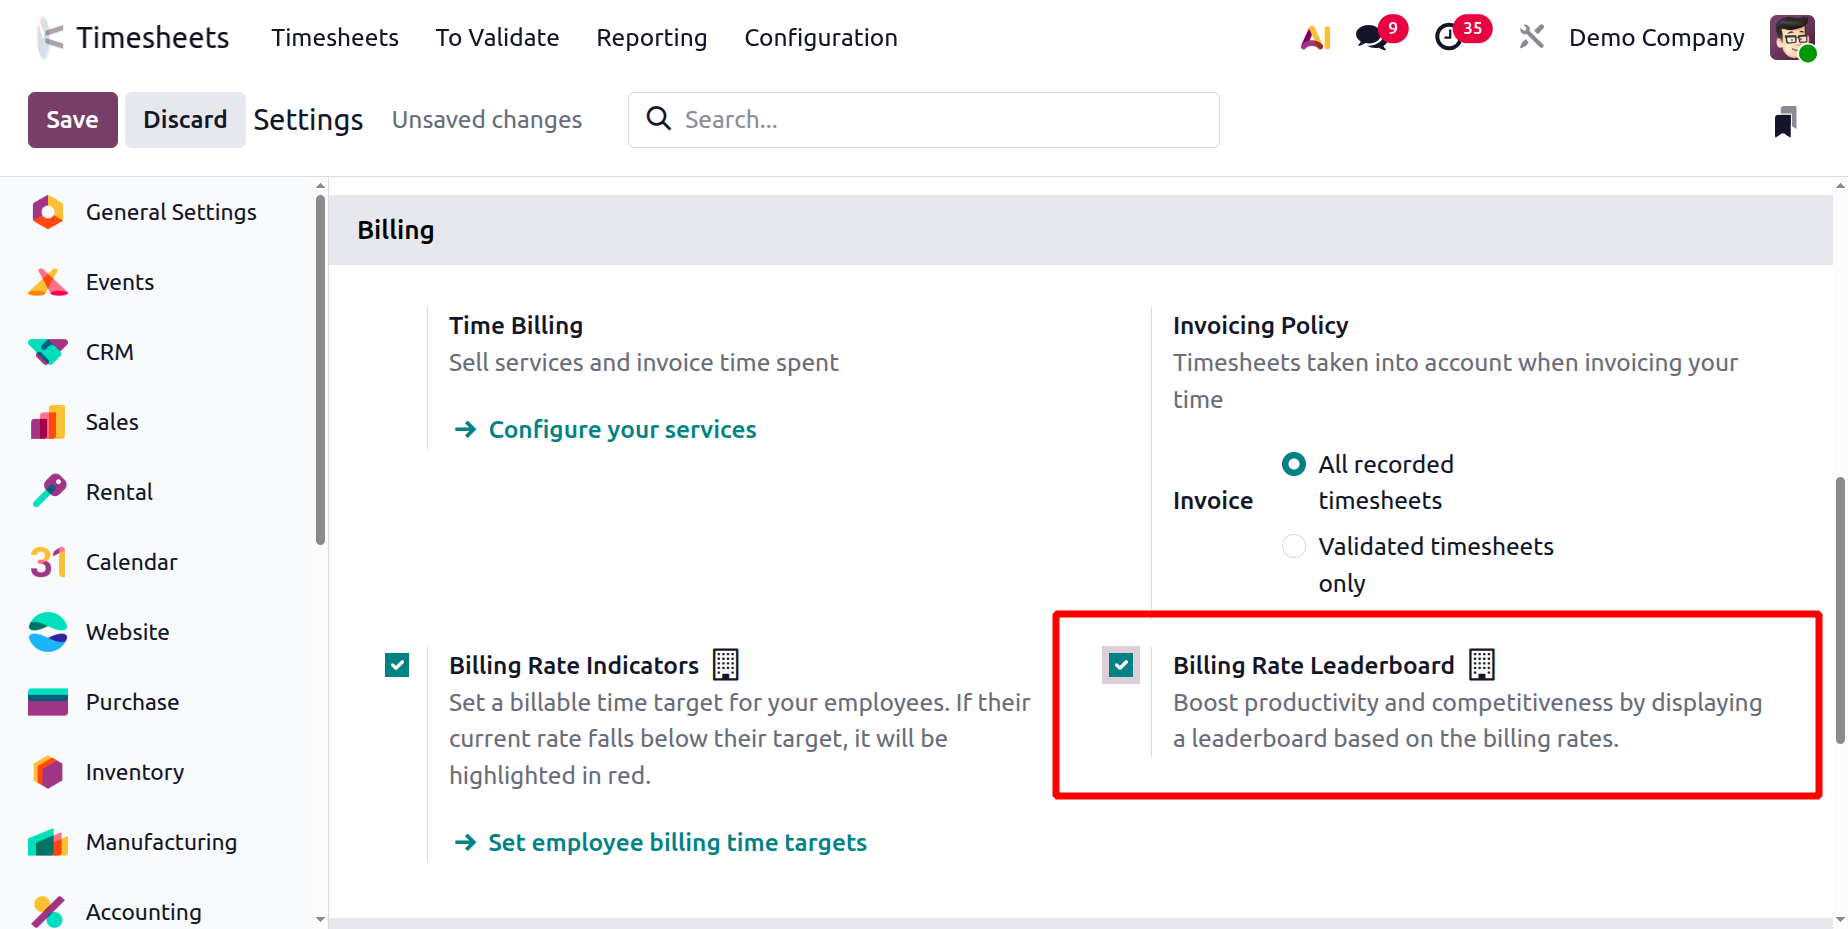Open Calendar settings in sidebar
1848x929 pixels.
pos(131,562)
